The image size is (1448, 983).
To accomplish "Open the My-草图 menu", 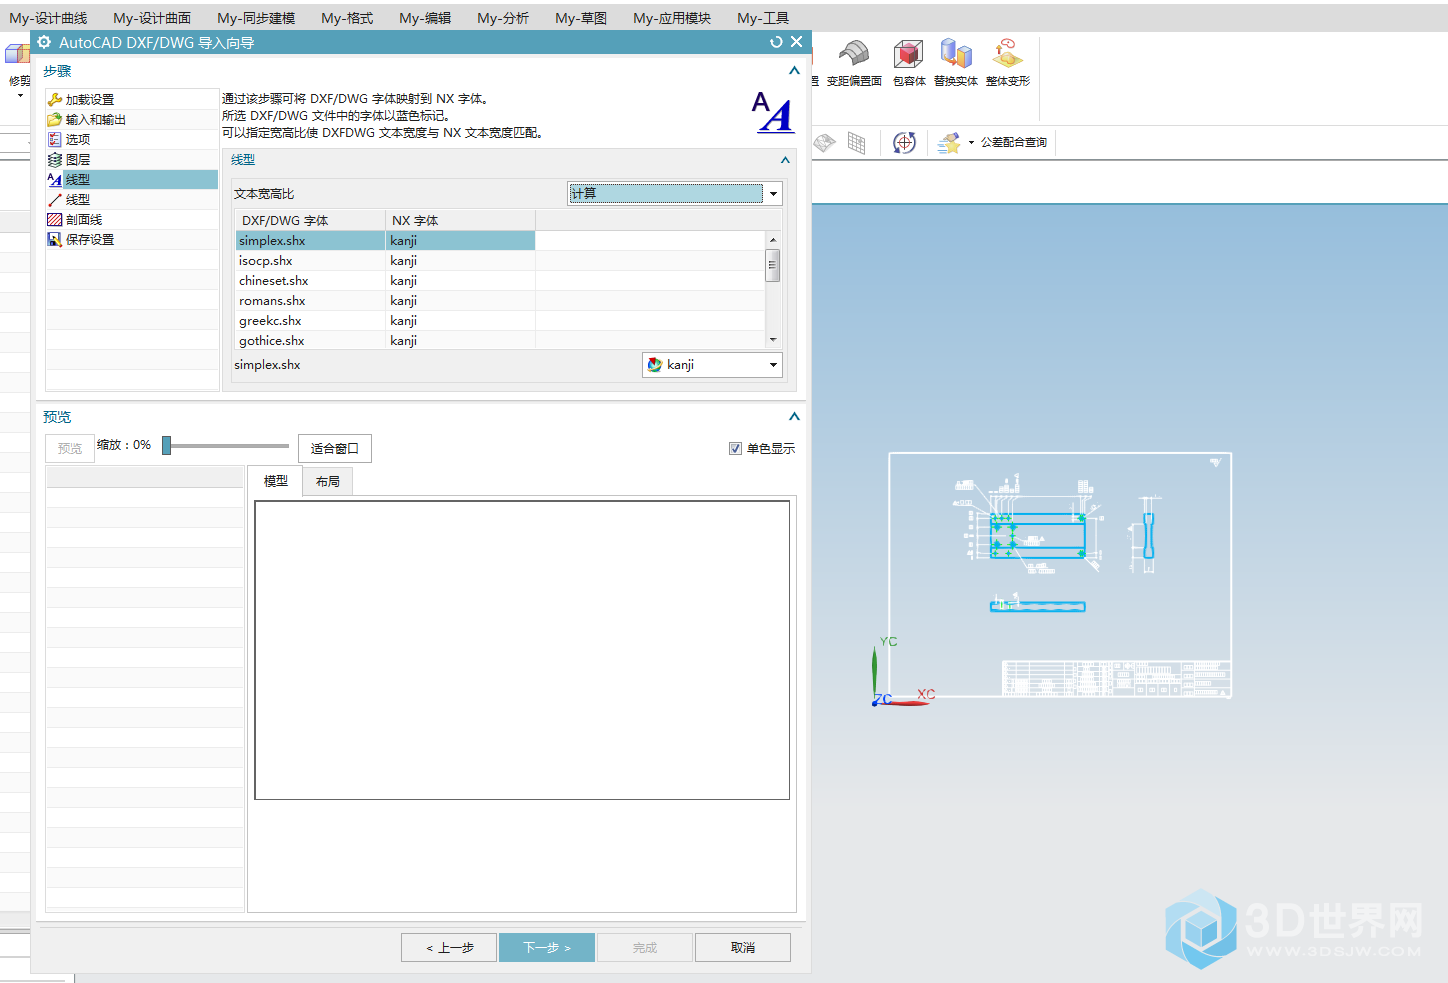I will 581,18.
